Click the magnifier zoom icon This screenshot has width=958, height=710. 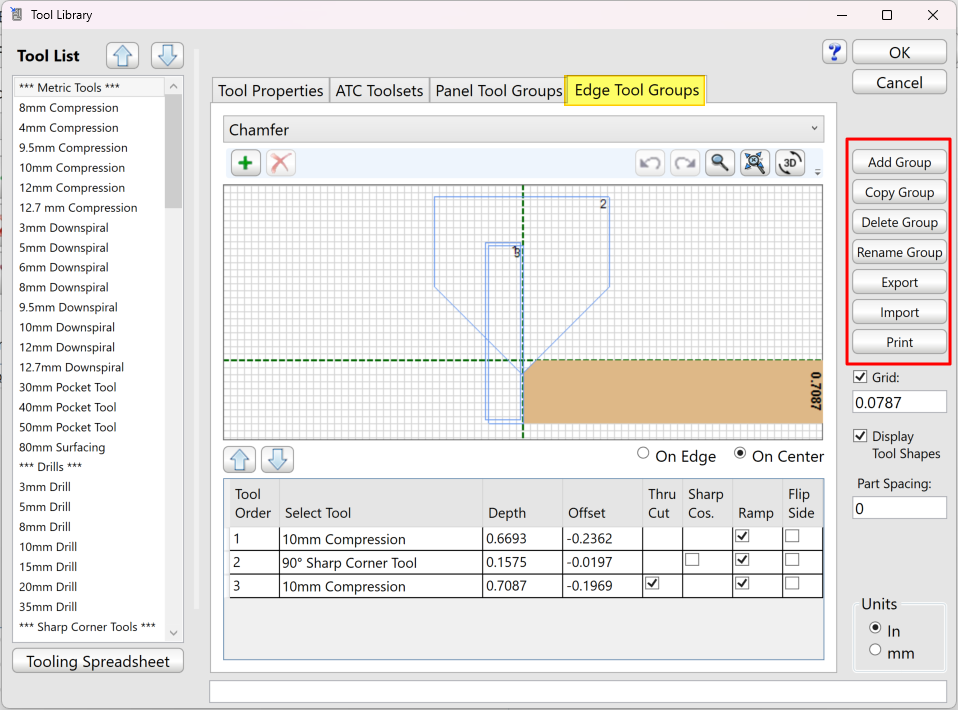click(719, 163)
